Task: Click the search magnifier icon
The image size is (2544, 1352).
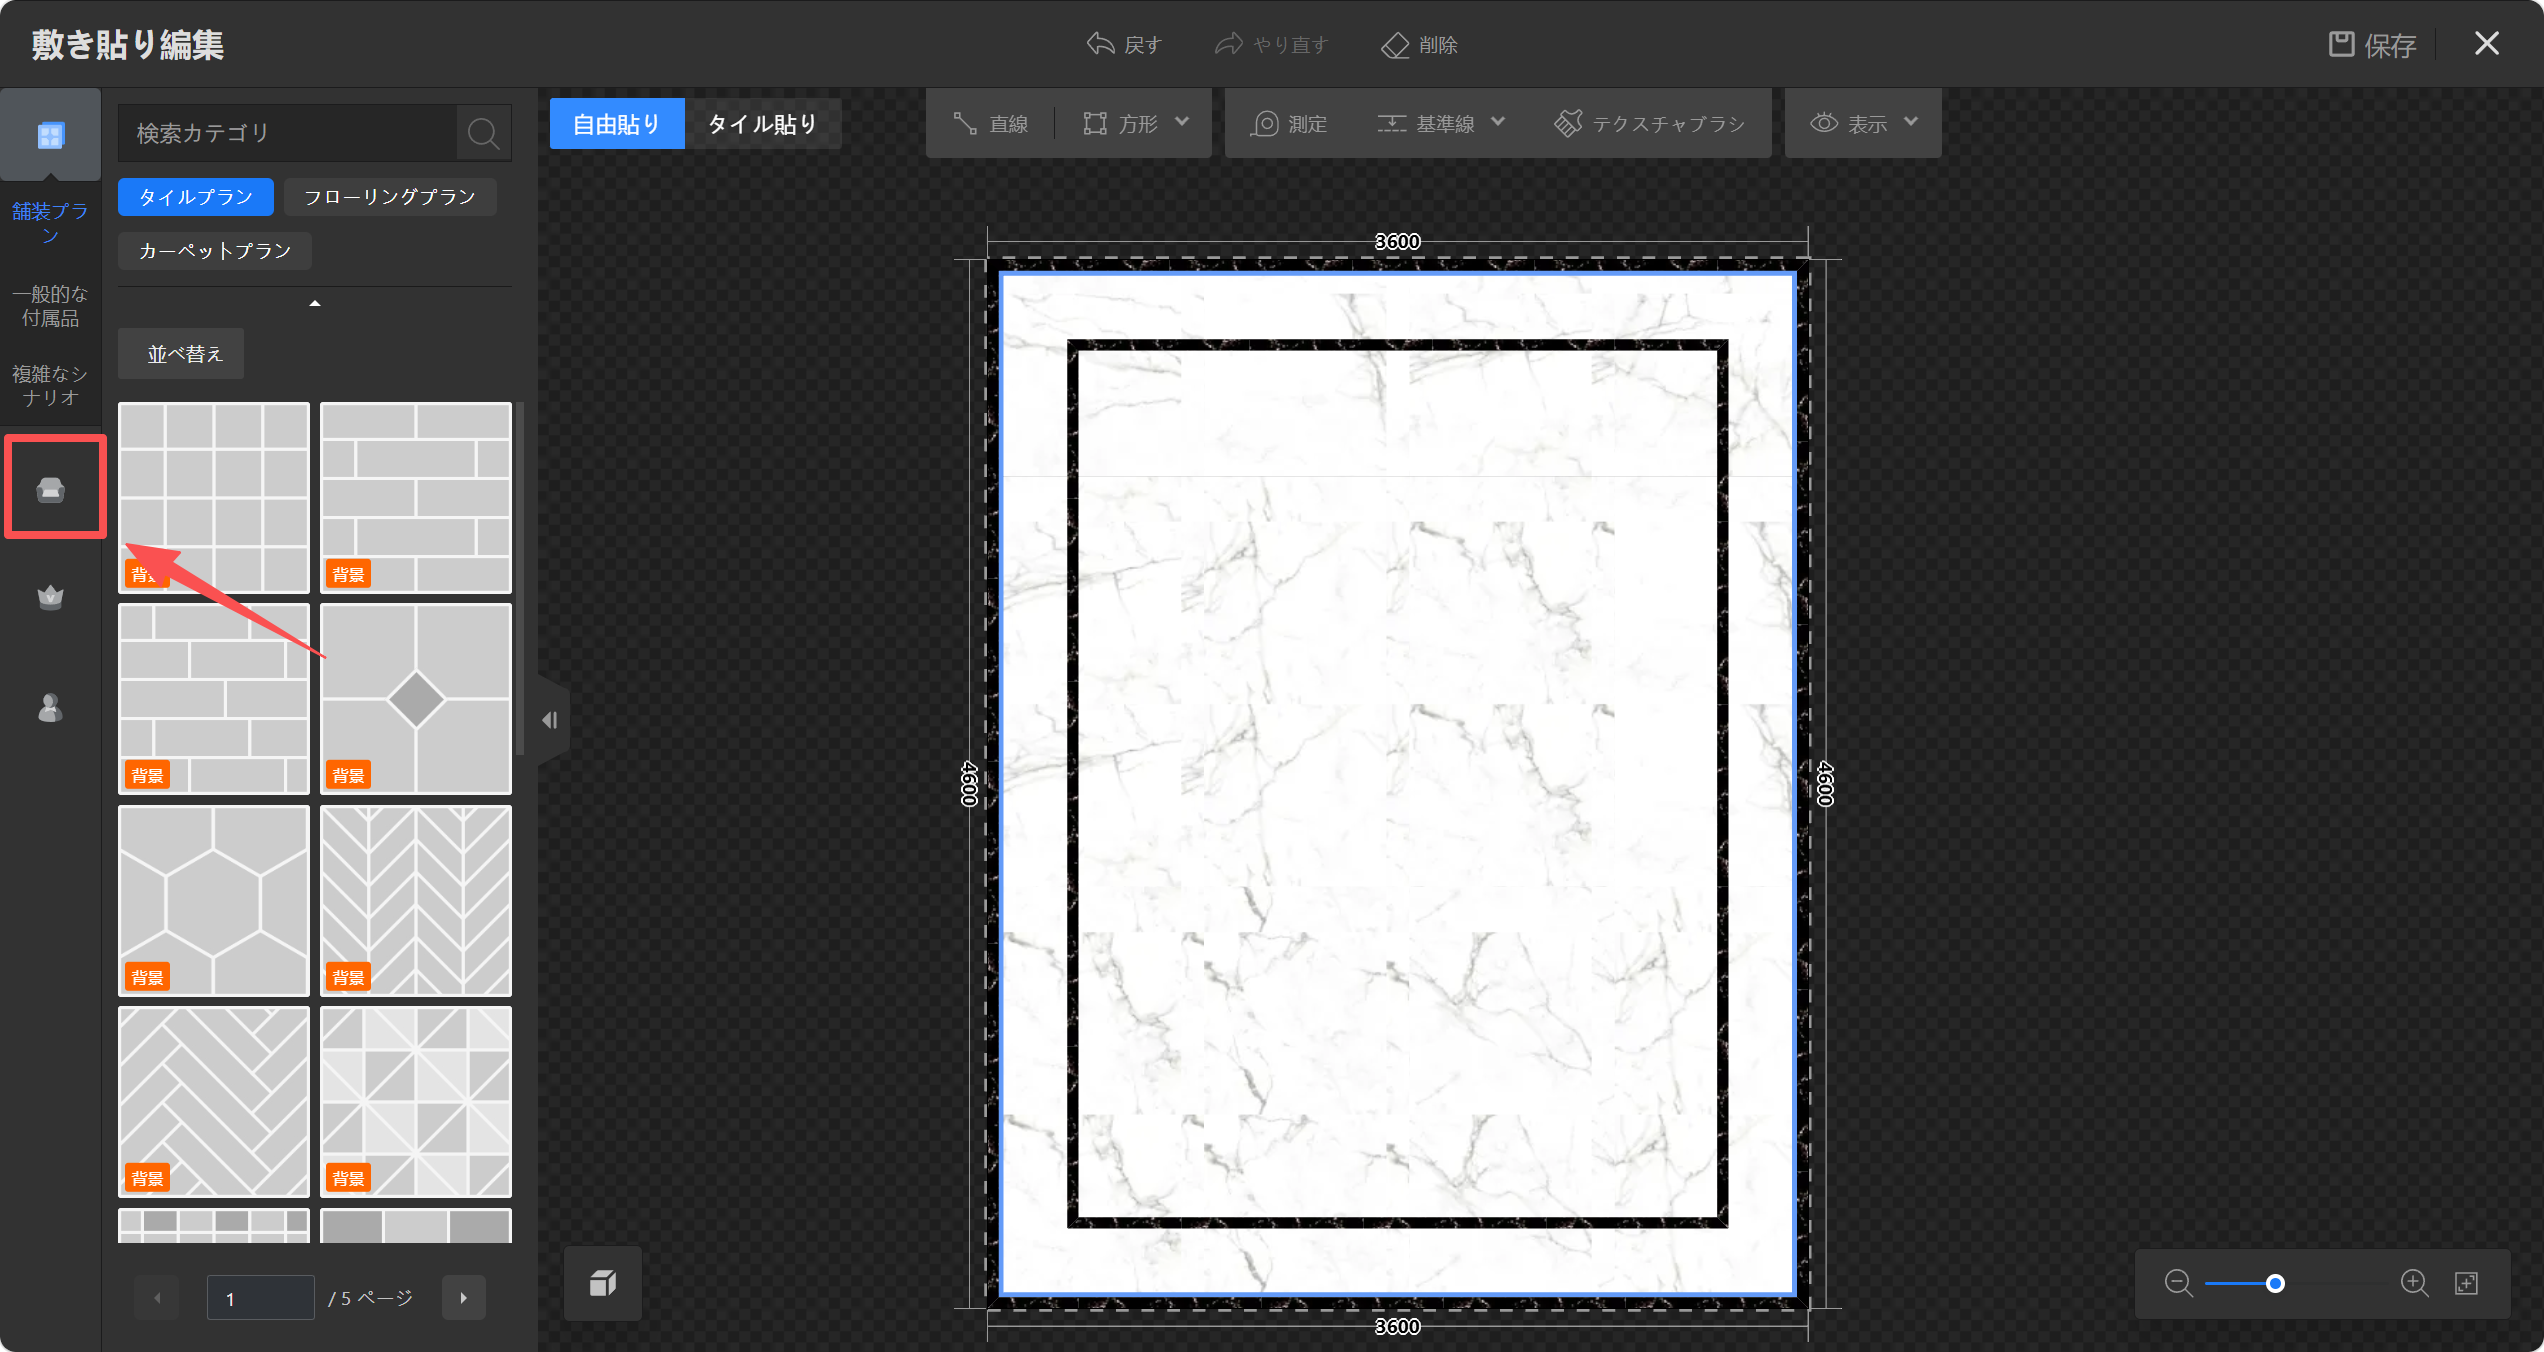Action: click(484, 133)
